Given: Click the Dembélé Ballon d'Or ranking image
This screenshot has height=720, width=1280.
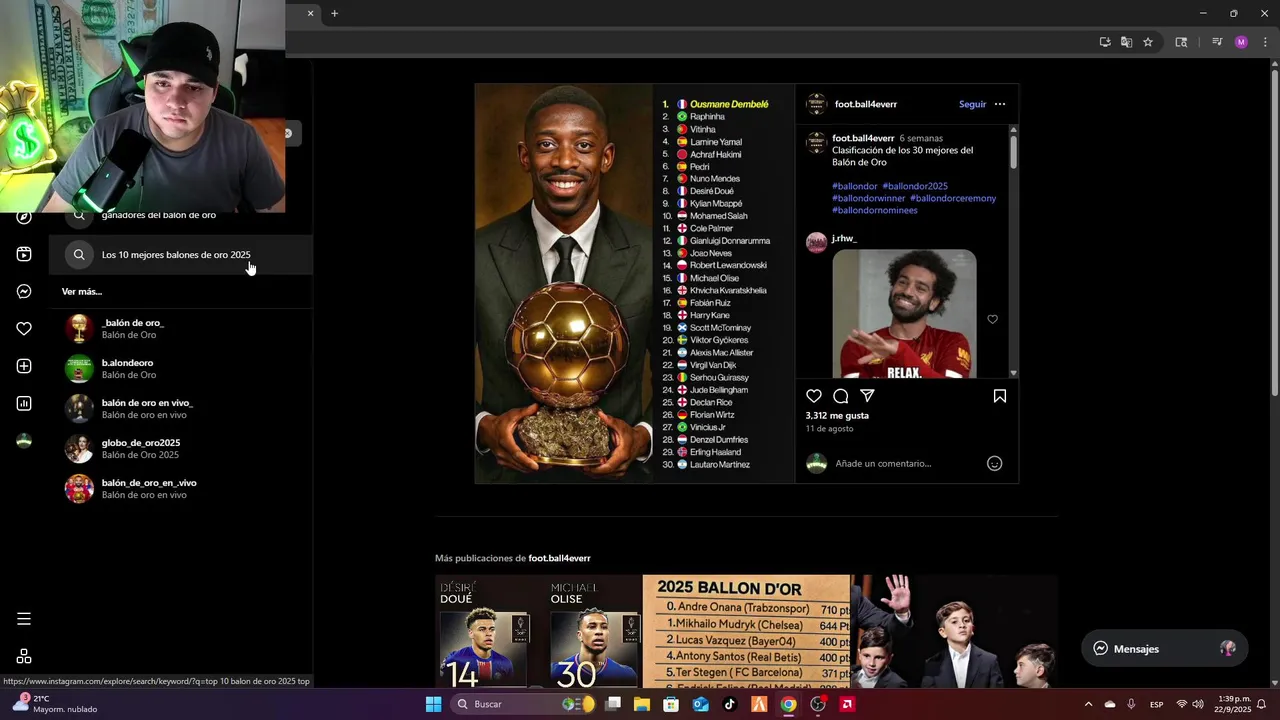Looking at the screenshot, I should 635,283.
